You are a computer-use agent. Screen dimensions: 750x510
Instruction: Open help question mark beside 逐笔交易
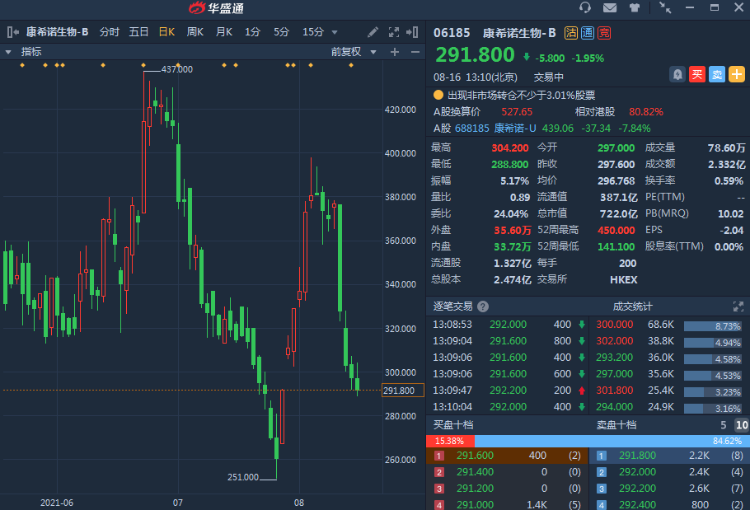[x=483, y=307]
